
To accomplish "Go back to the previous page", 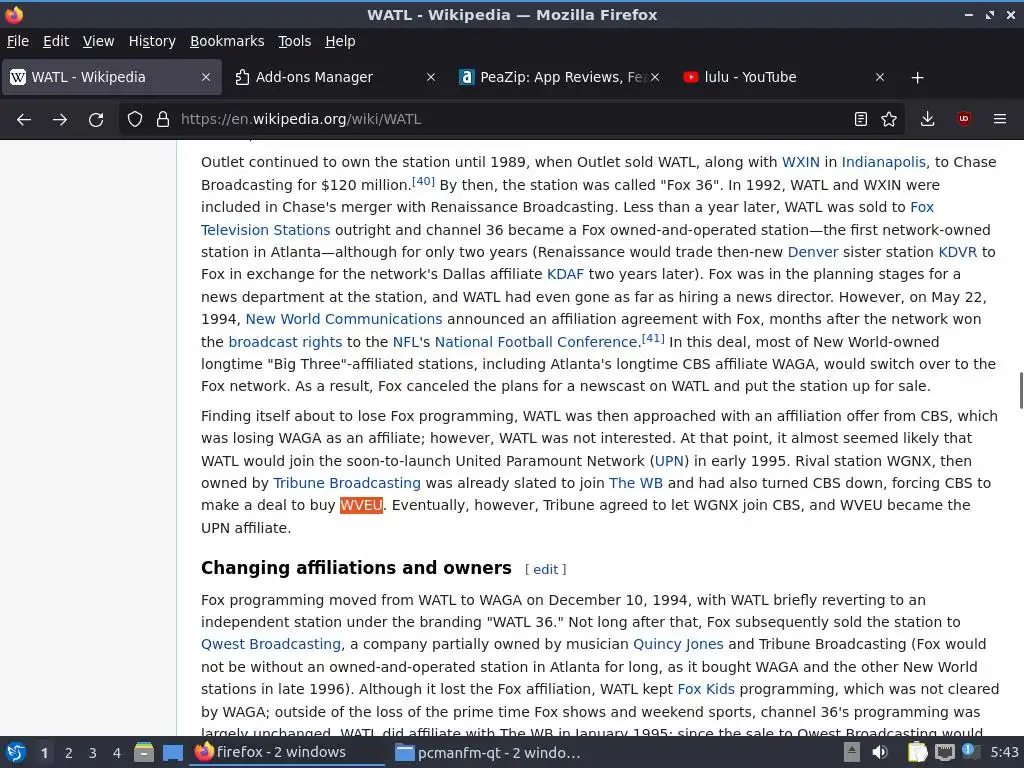I will pos(24,119).
